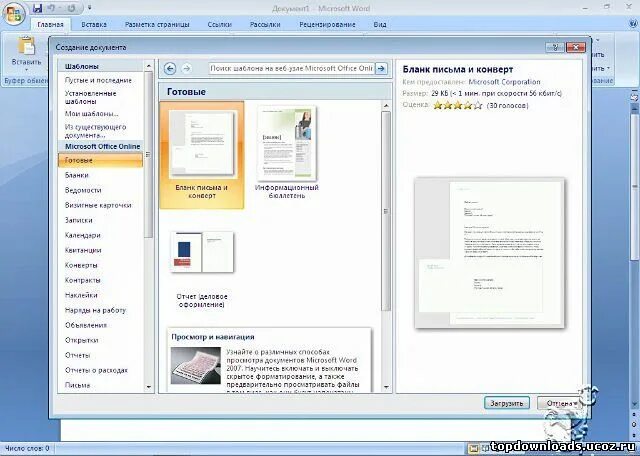
Task: Click the Word help icon in ribbon corner
Action: tap(634, 24)
